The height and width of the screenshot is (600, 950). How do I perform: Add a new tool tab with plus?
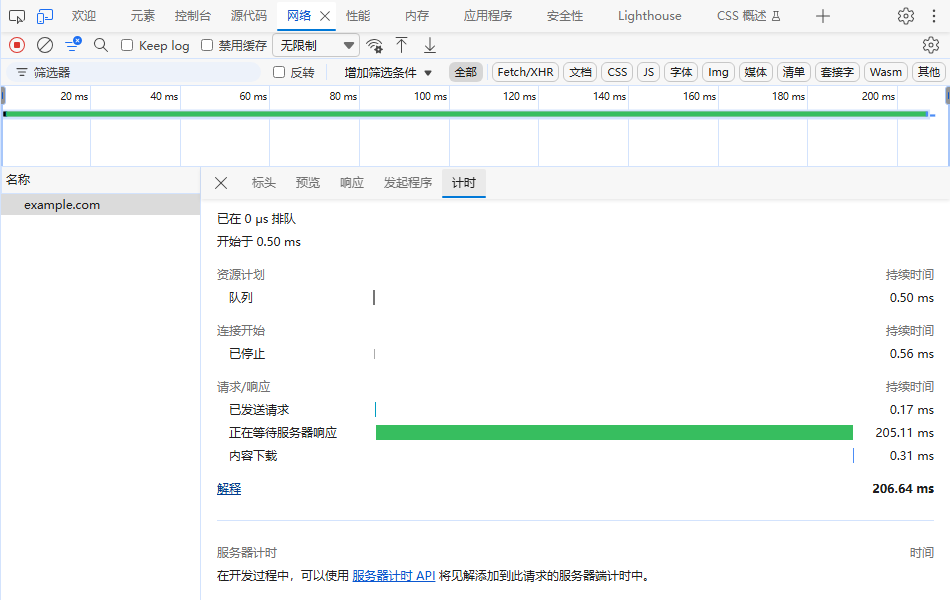click(x=822, y=16)
